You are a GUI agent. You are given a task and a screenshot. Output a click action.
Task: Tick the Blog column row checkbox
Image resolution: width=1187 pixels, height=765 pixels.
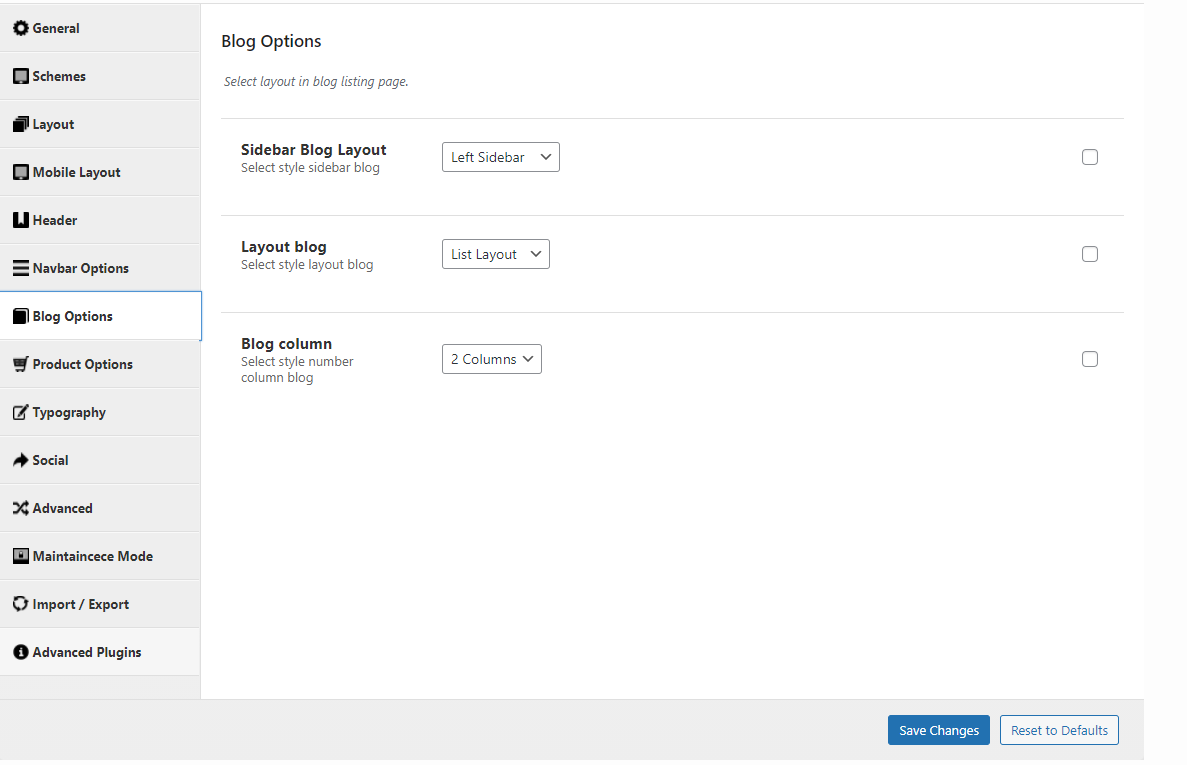pyautogui.click(x=1089, y=359)
